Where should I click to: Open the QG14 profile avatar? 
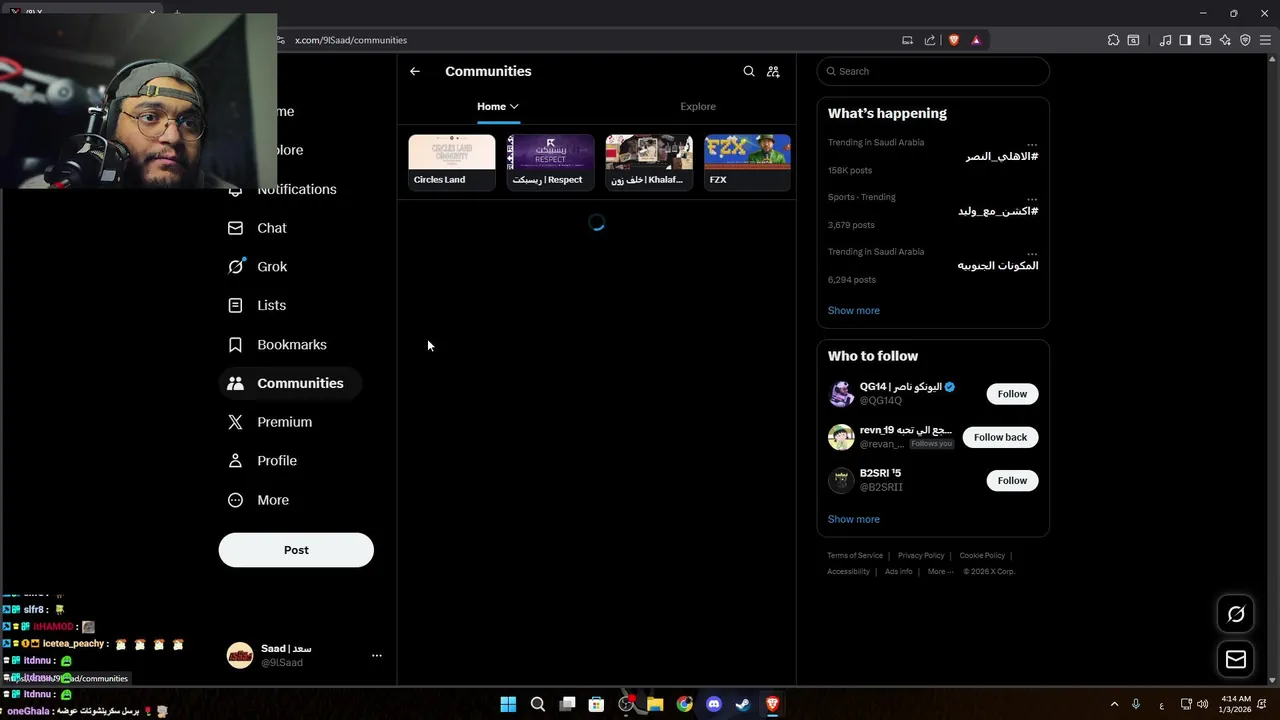(x=841, y=393)
